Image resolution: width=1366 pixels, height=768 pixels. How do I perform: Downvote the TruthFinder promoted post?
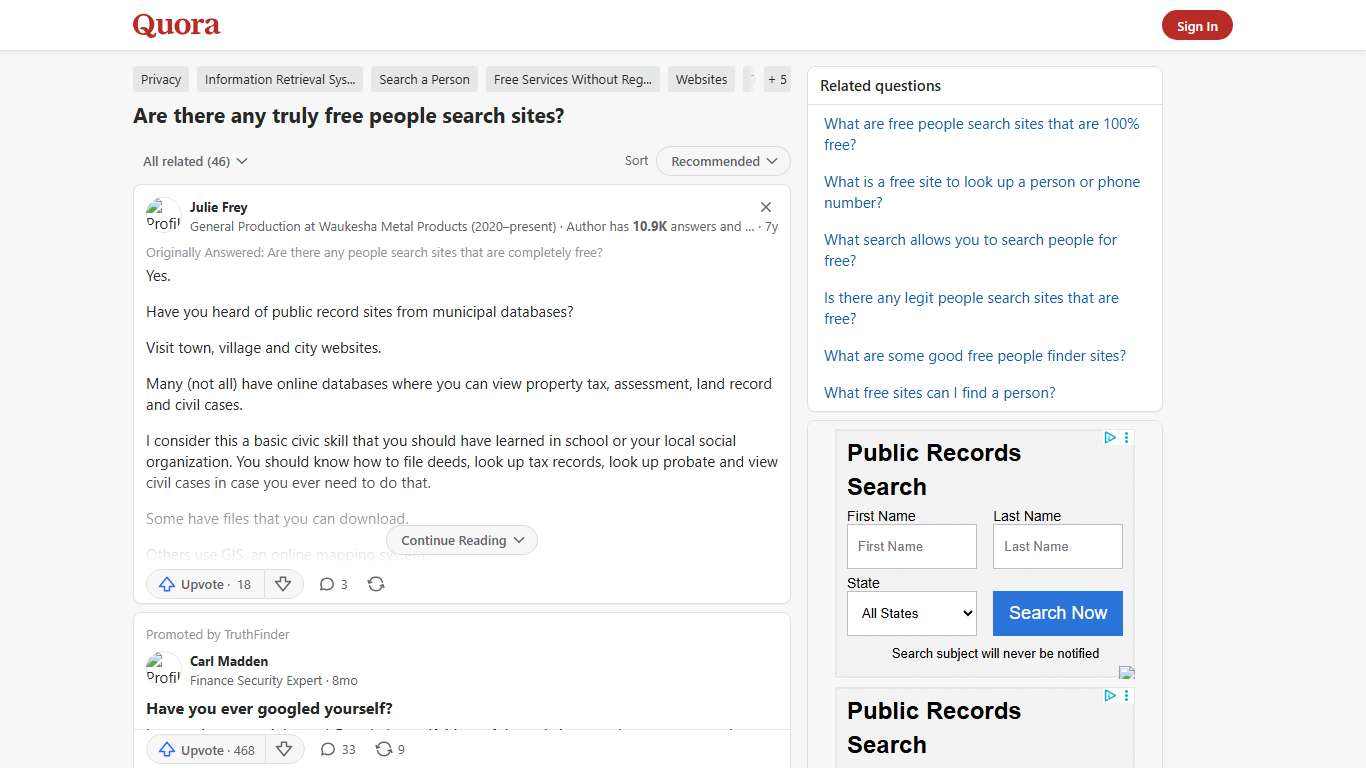(283, 749)
